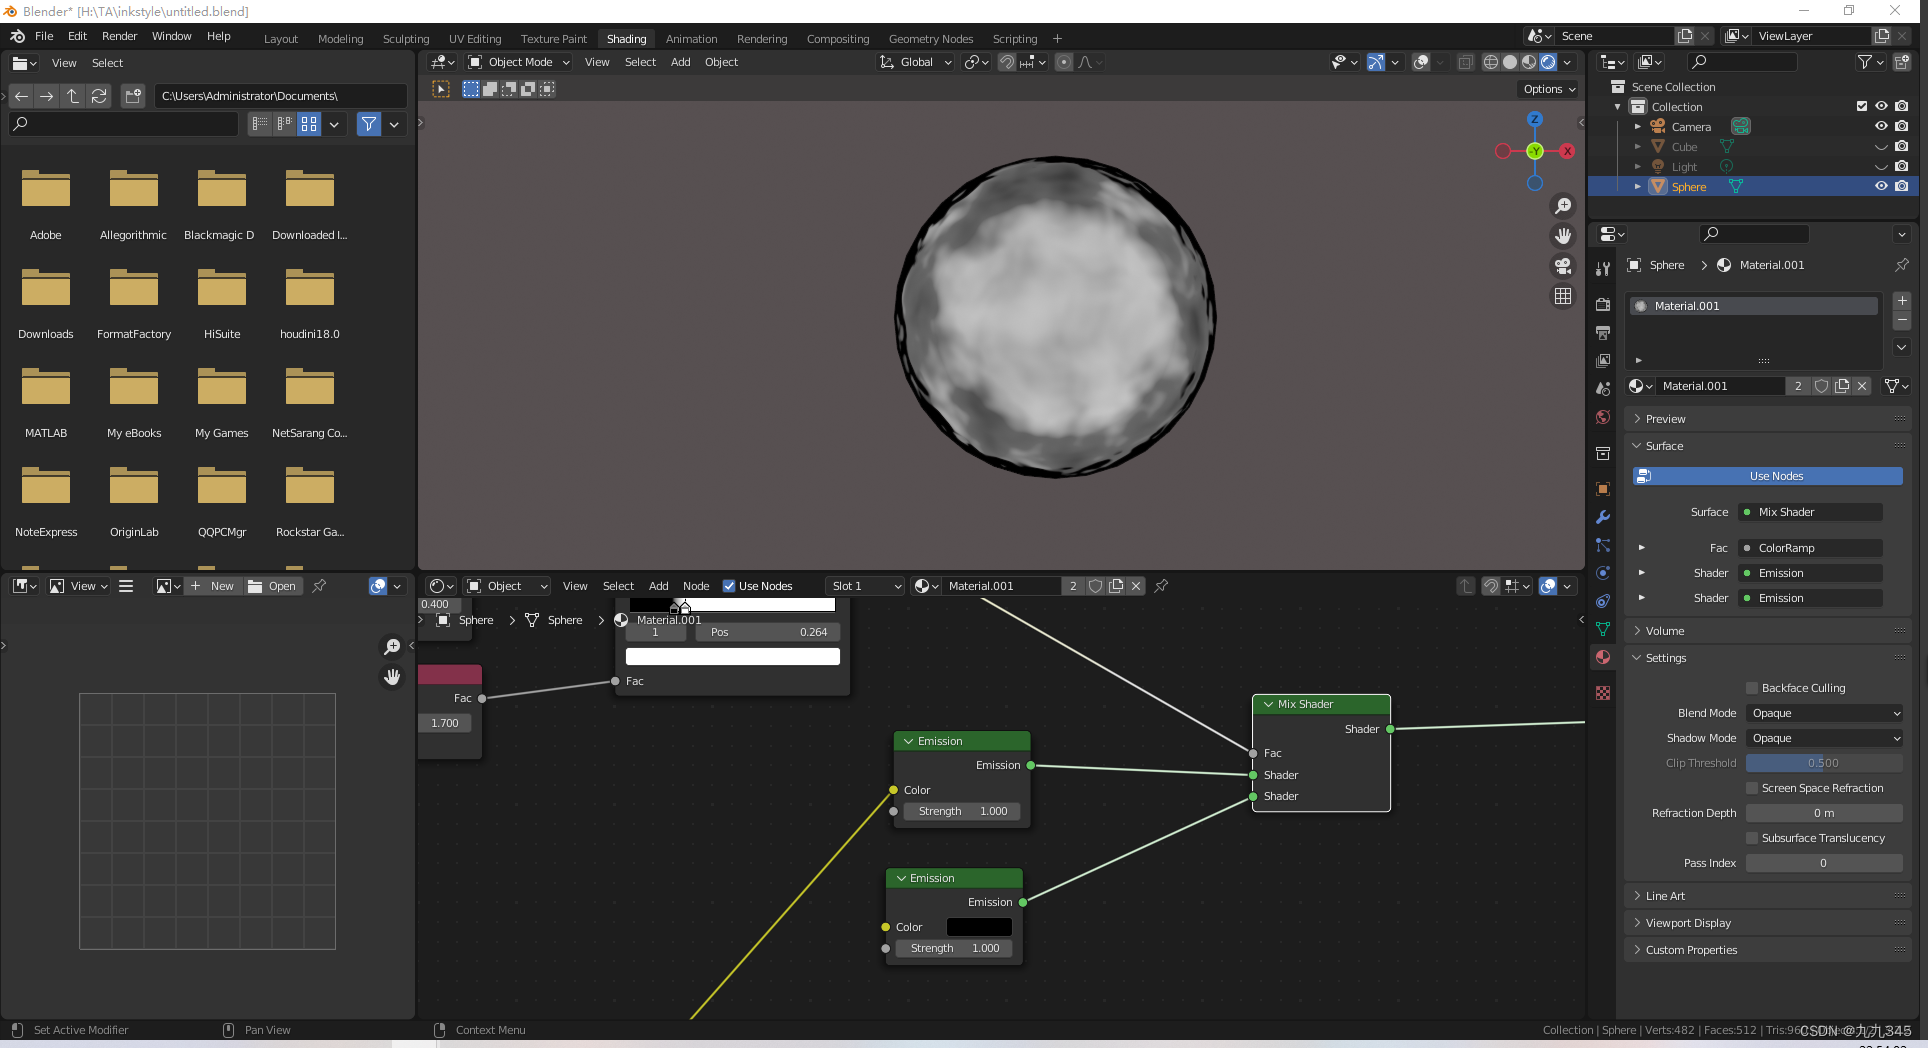The image size is (1928, 1048).
Task: Open the Modifier properties wrench tab
Action: pos(1603,517)
